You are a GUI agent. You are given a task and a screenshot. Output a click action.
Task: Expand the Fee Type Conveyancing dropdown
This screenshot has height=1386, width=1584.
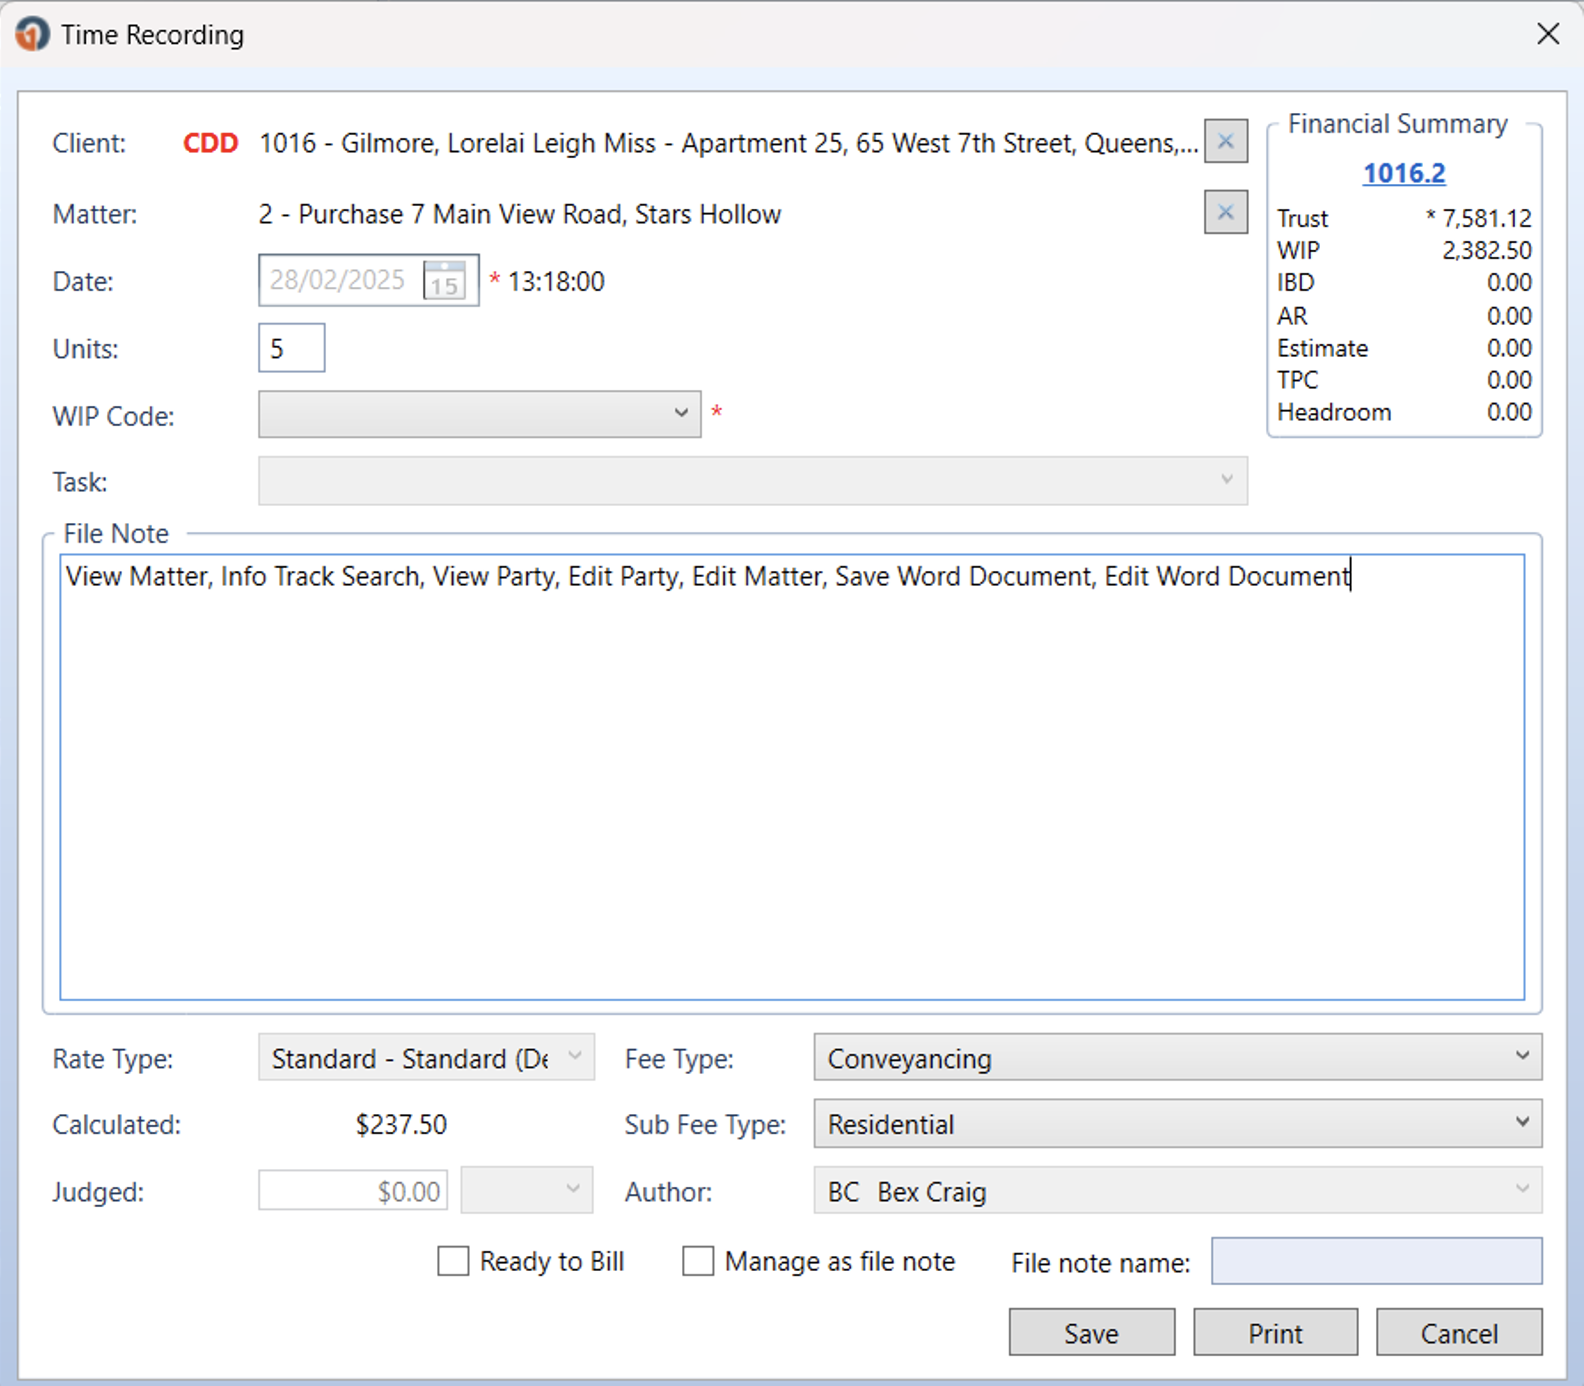[1178, 1057]
